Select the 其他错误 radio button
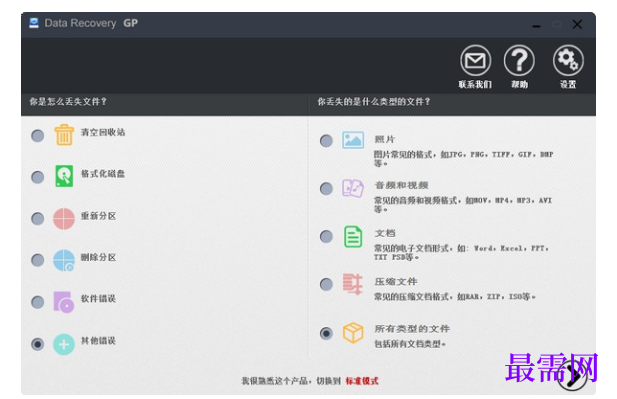 (38, 344)
